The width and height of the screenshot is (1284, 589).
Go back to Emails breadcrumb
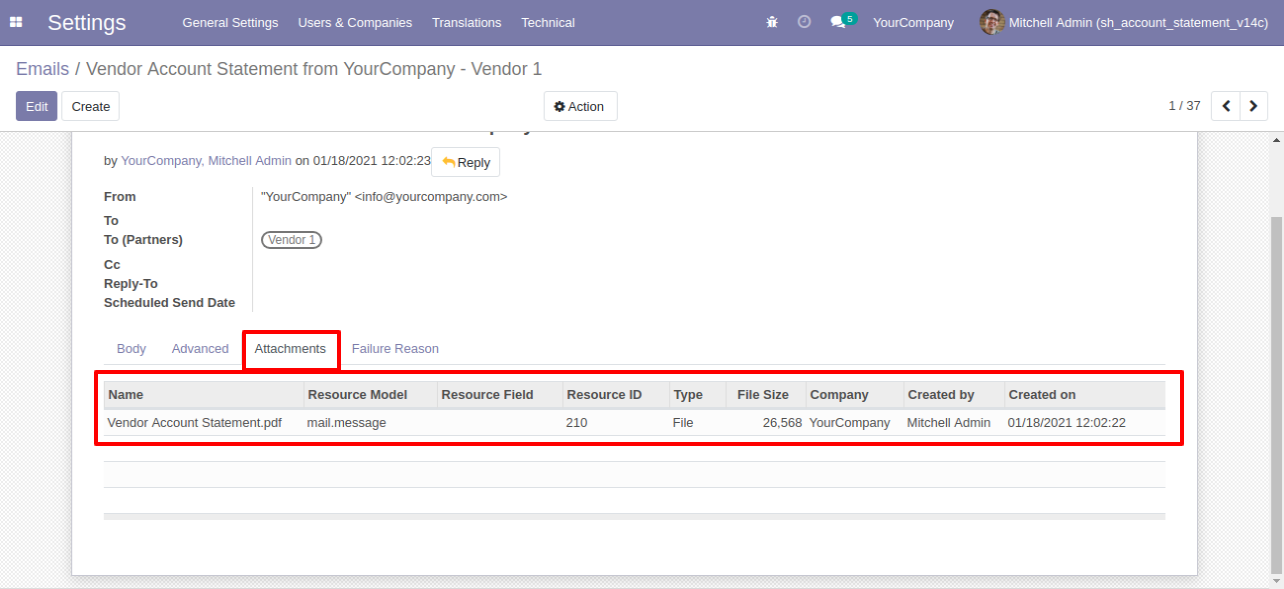click(42, 69)
